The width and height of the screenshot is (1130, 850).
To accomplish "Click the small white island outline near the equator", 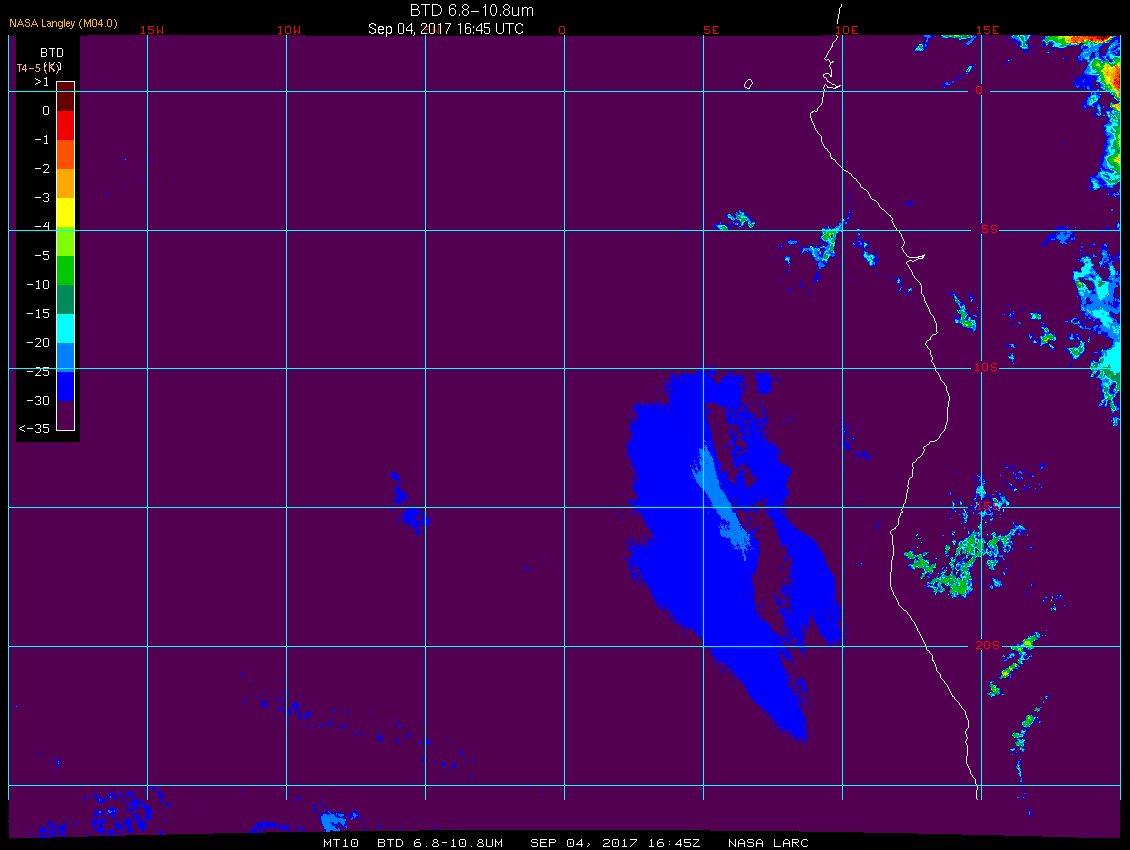I will point(748,84).
